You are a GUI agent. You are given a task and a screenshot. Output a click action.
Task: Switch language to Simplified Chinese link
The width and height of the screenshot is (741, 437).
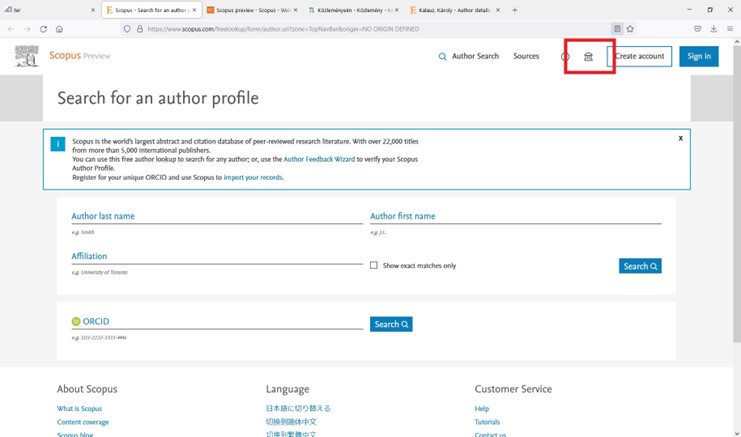pos(291,421)
